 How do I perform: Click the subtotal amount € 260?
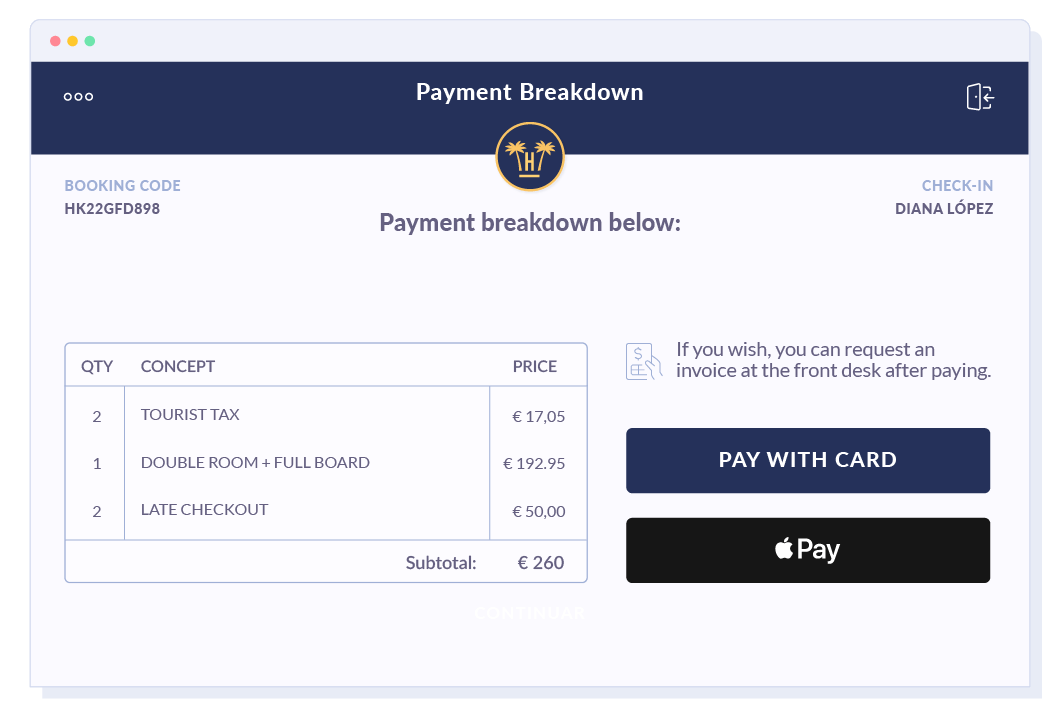[x=541, y=562]
